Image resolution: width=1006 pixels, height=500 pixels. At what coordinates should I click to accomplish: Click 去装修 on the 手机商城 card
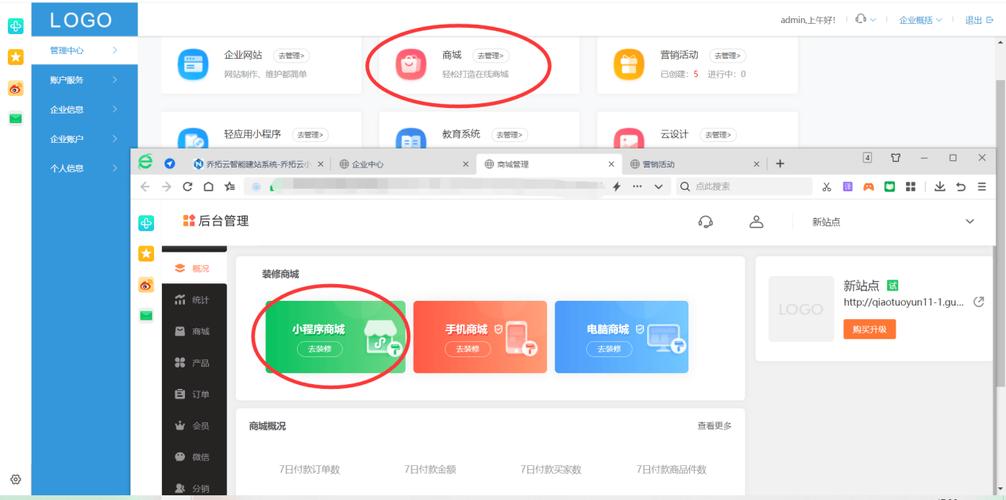(467, 349)
